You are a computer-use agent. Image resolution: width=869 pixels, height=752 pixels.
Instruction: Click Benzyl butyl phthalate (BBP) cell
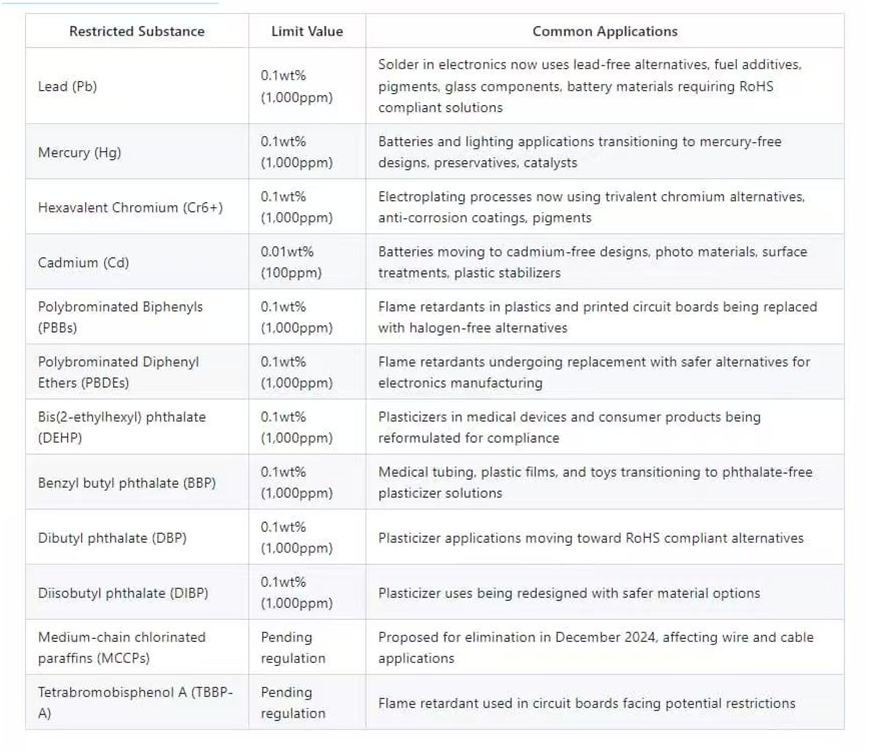[x=127, y=483]
